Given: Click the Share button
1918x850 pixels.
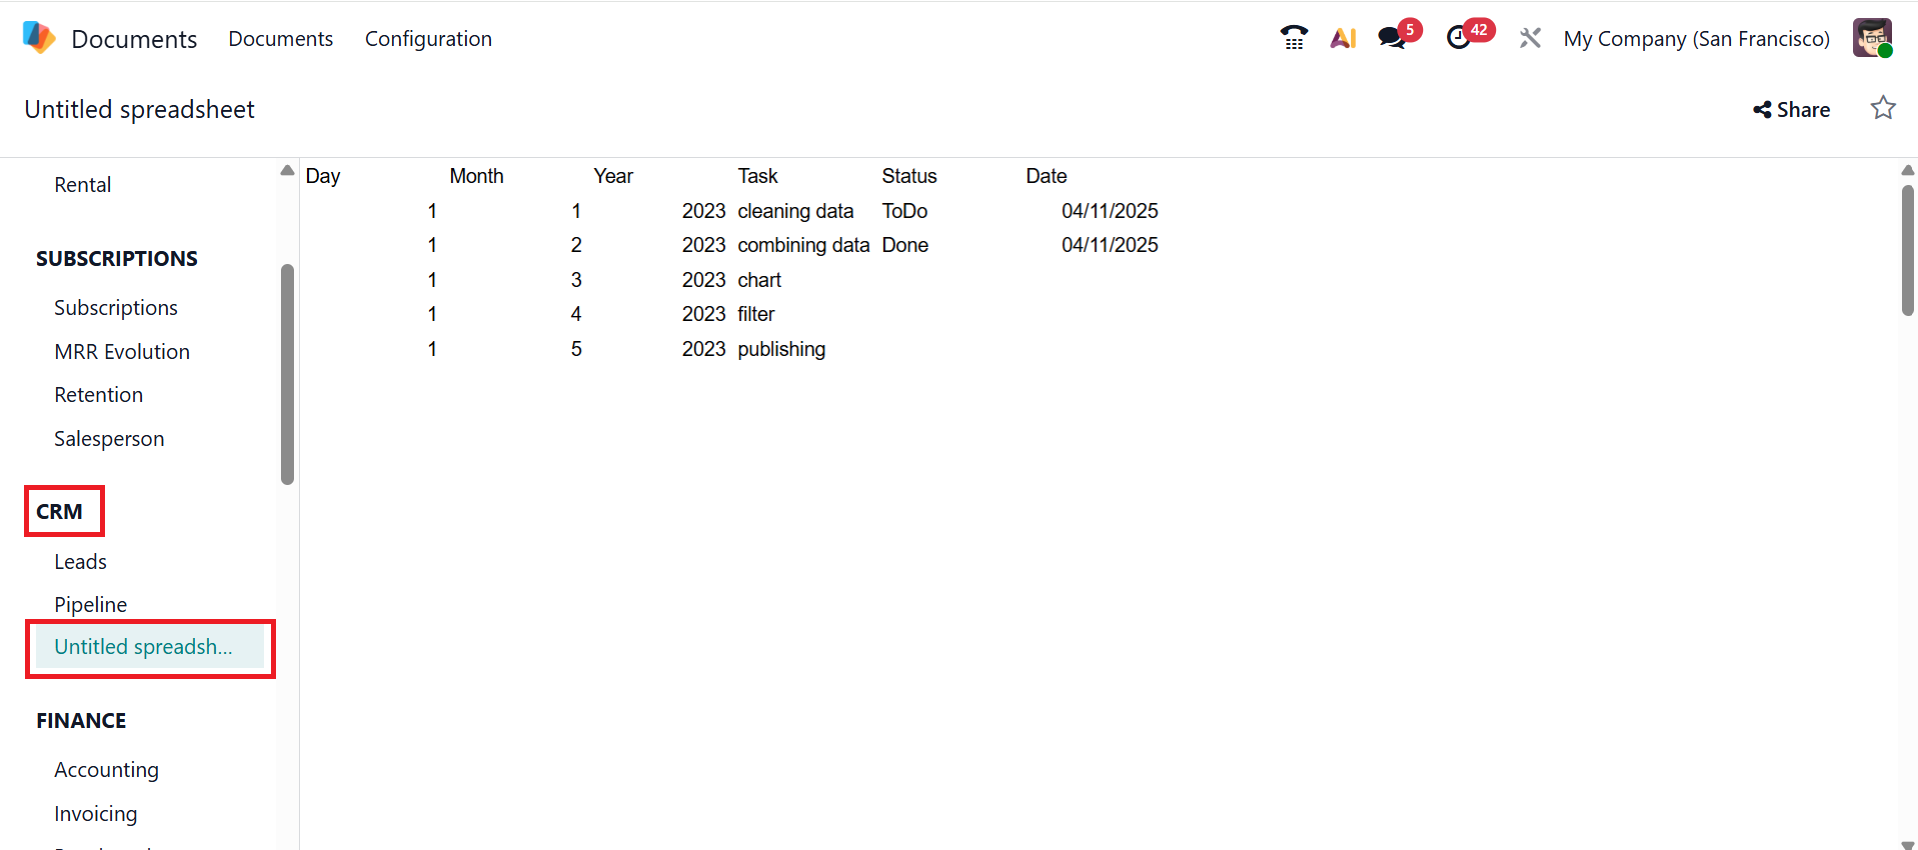Looking at the screenshot, I should coord(1791,110).
